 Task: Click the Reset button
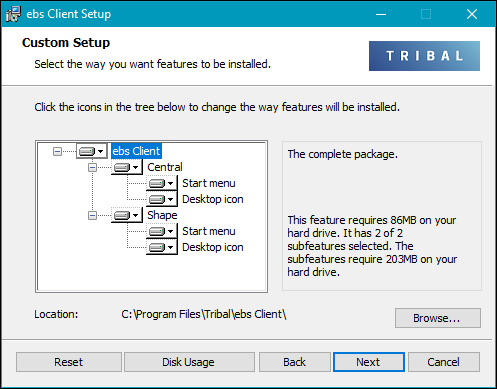click(69, 362)
